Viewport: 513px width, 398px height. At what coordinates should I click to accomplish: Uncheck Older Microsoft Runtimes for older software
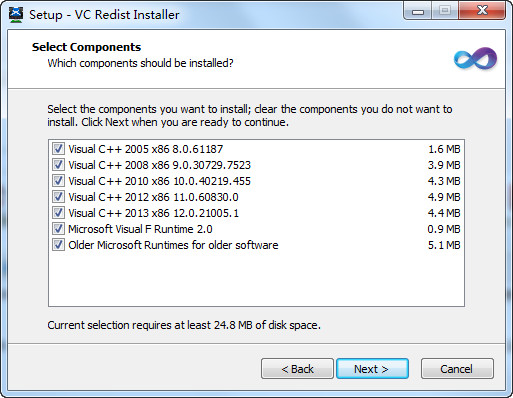click(58, 245)
